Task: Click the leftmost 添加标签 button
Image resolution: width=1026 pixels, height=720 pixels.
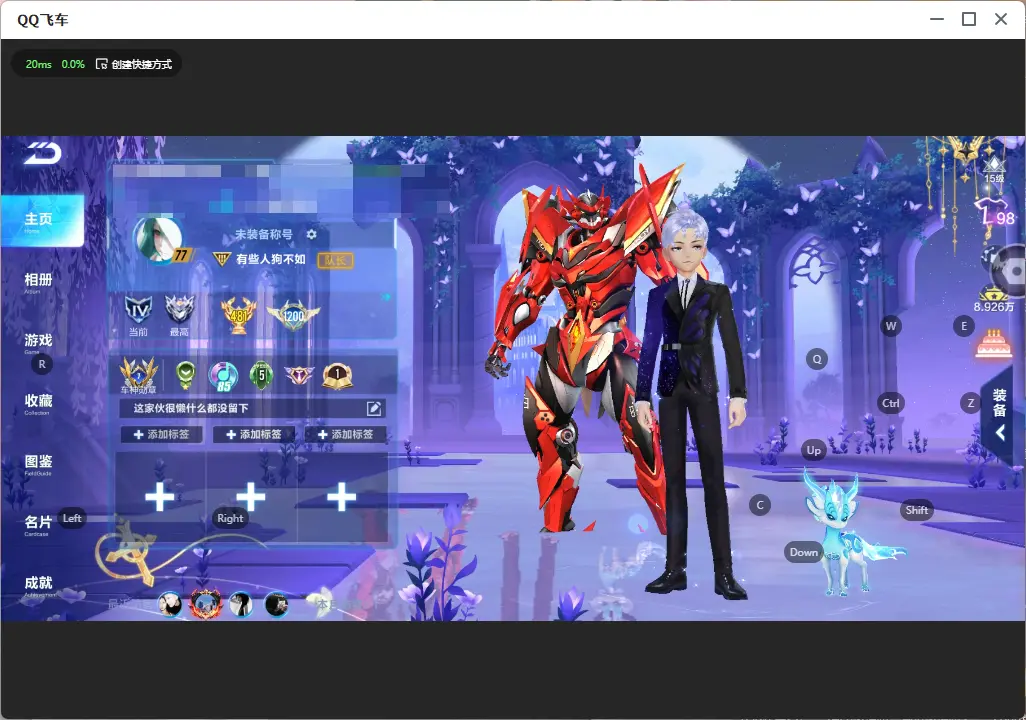Action: [162, 434]
